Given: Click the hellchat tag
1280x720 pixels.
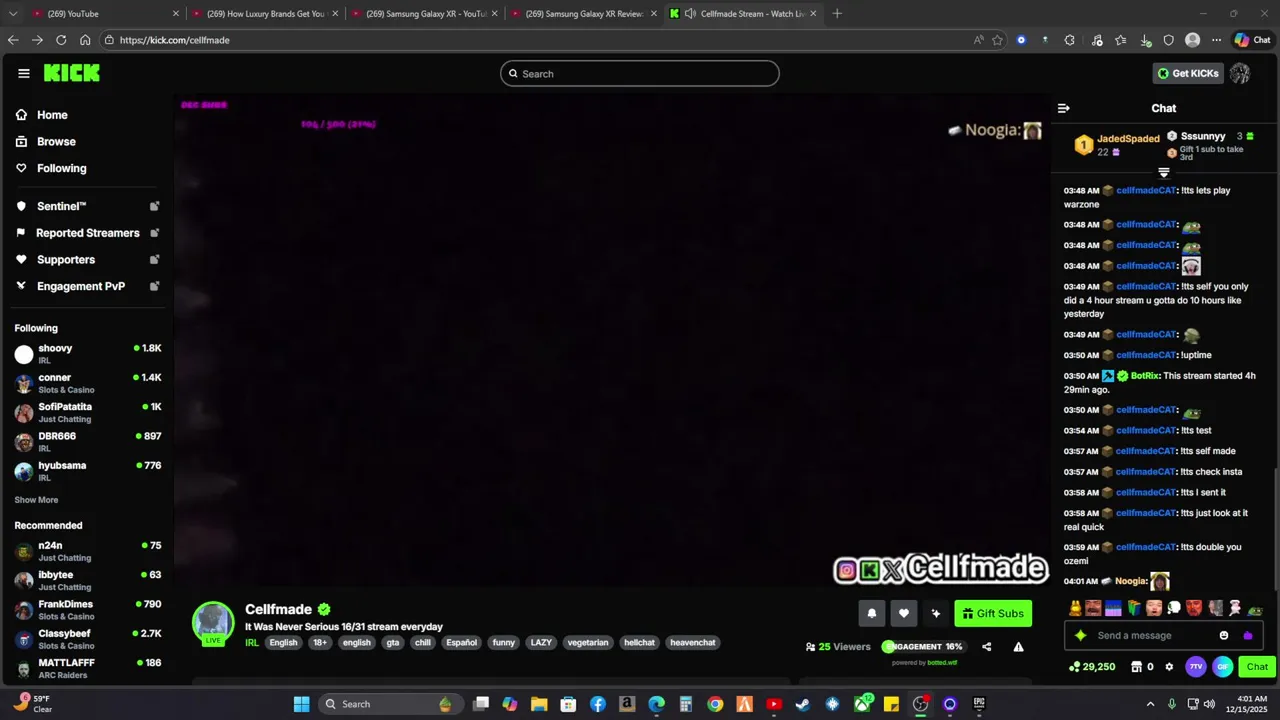Looking at the screenshot, I should point(640,643).
